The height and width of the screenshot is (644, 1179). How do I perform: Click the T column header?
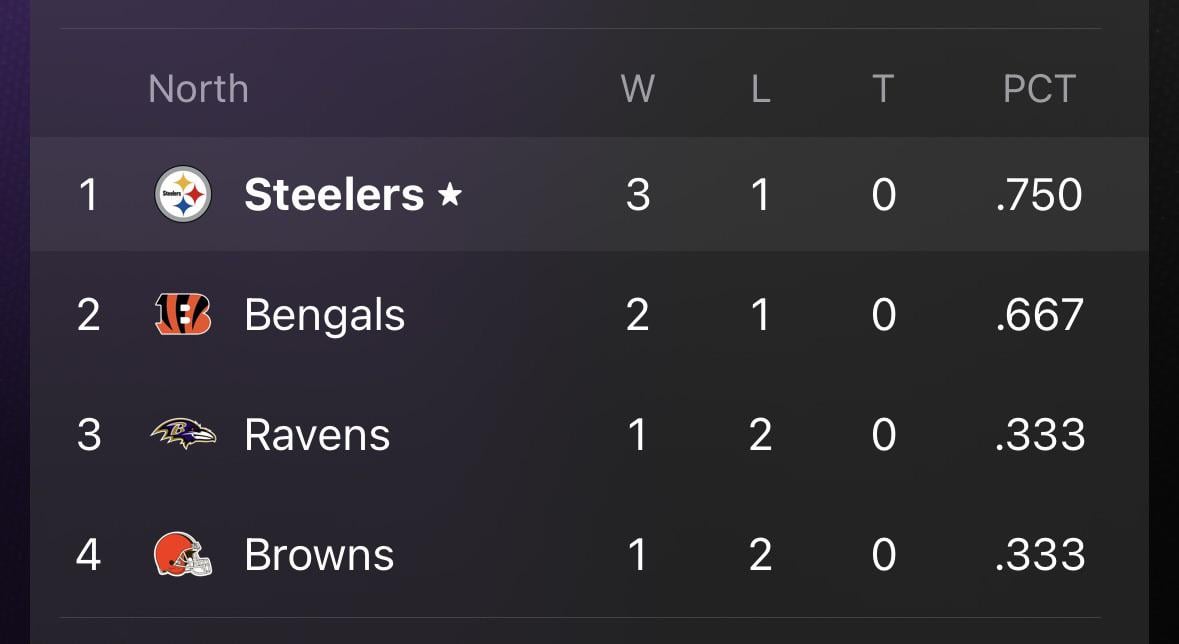[x=882, y=89]
